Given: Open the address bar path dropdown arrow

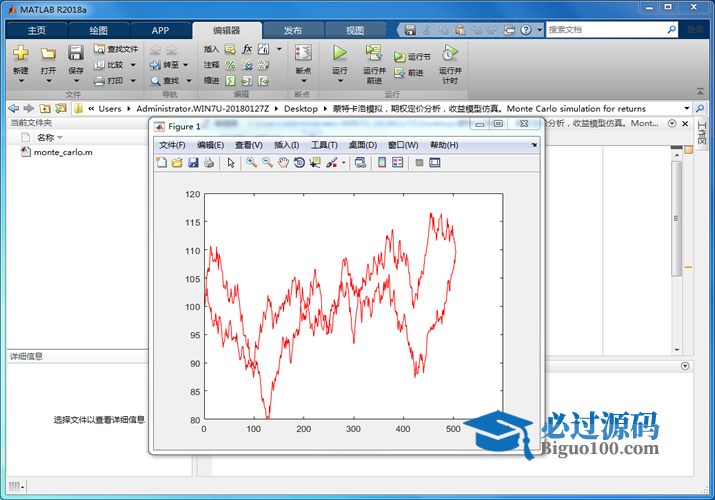Looking at the screenshot, I should coord(687,108).
